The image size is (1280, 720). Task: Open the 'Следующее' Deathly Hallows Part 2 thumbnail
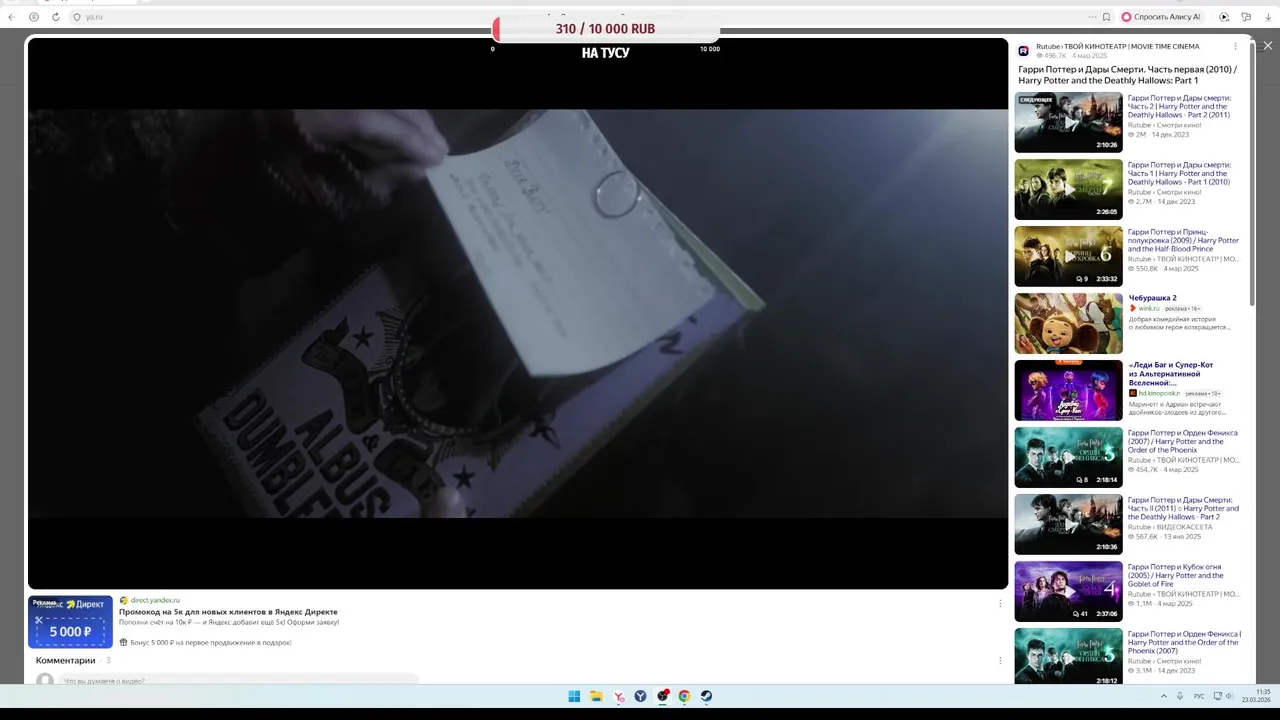pos(1068,122)
